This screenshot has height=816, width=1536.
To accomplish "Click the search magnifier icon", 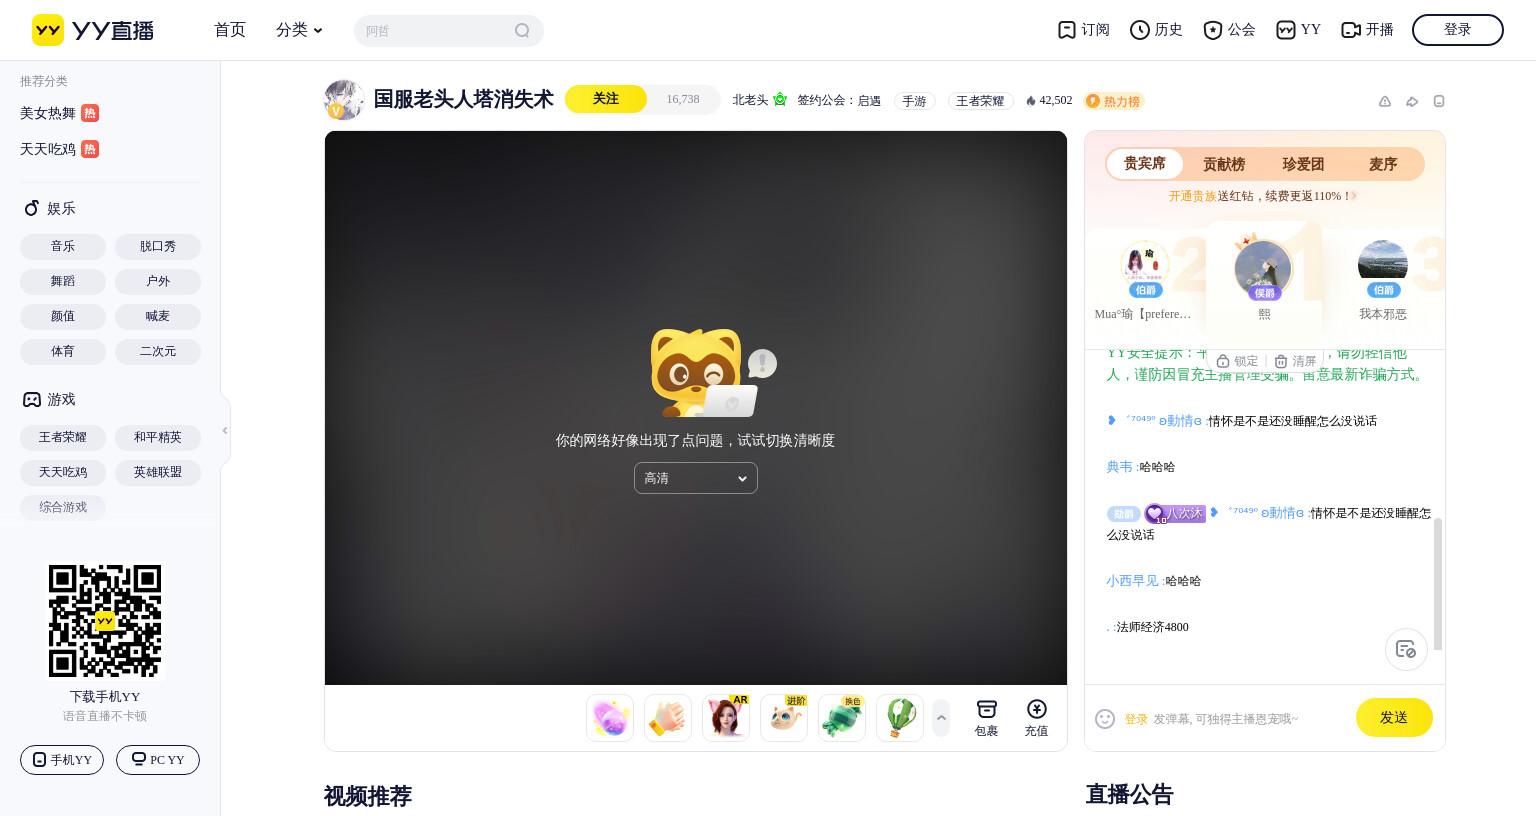I will point(522,31).
